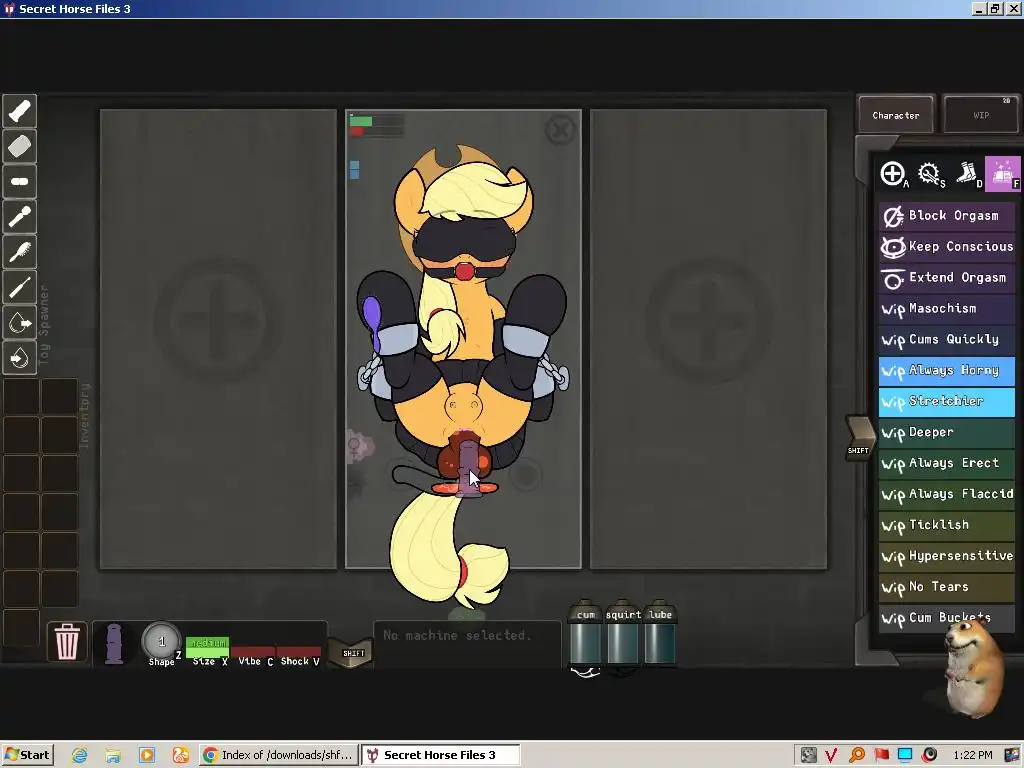1024x768 pixels.
Task: Toggle the Deeper option
Action: click(946, 432)
